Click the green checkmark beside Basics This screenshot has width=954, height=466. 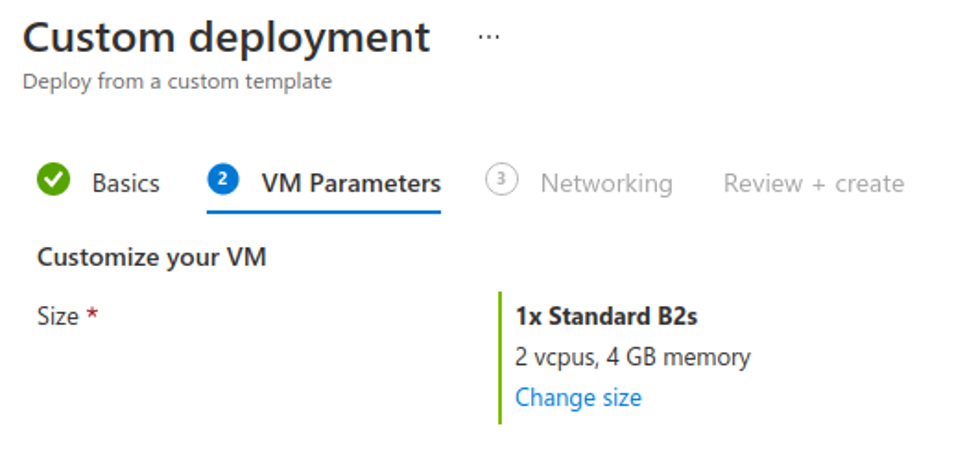pyautogui.click(x=53, y=181)
